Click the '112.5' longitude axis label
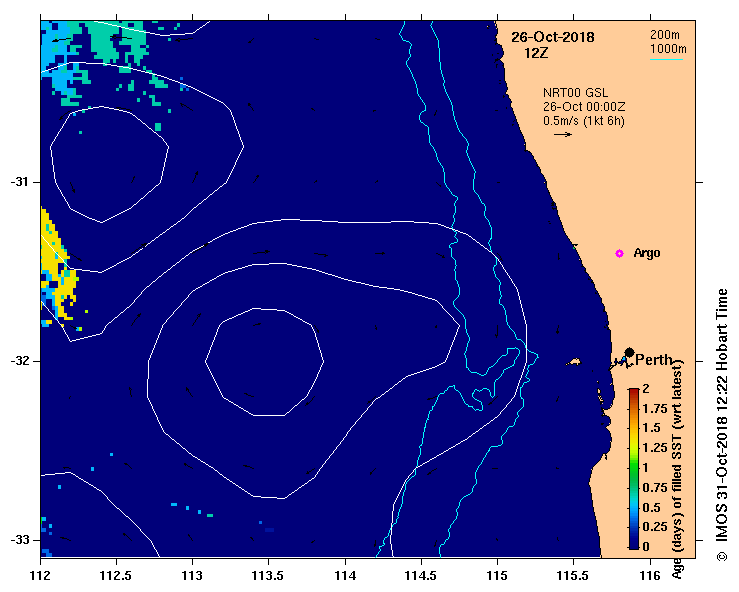The width and height of the screenshot is (739, 592). tap(116, 576)
